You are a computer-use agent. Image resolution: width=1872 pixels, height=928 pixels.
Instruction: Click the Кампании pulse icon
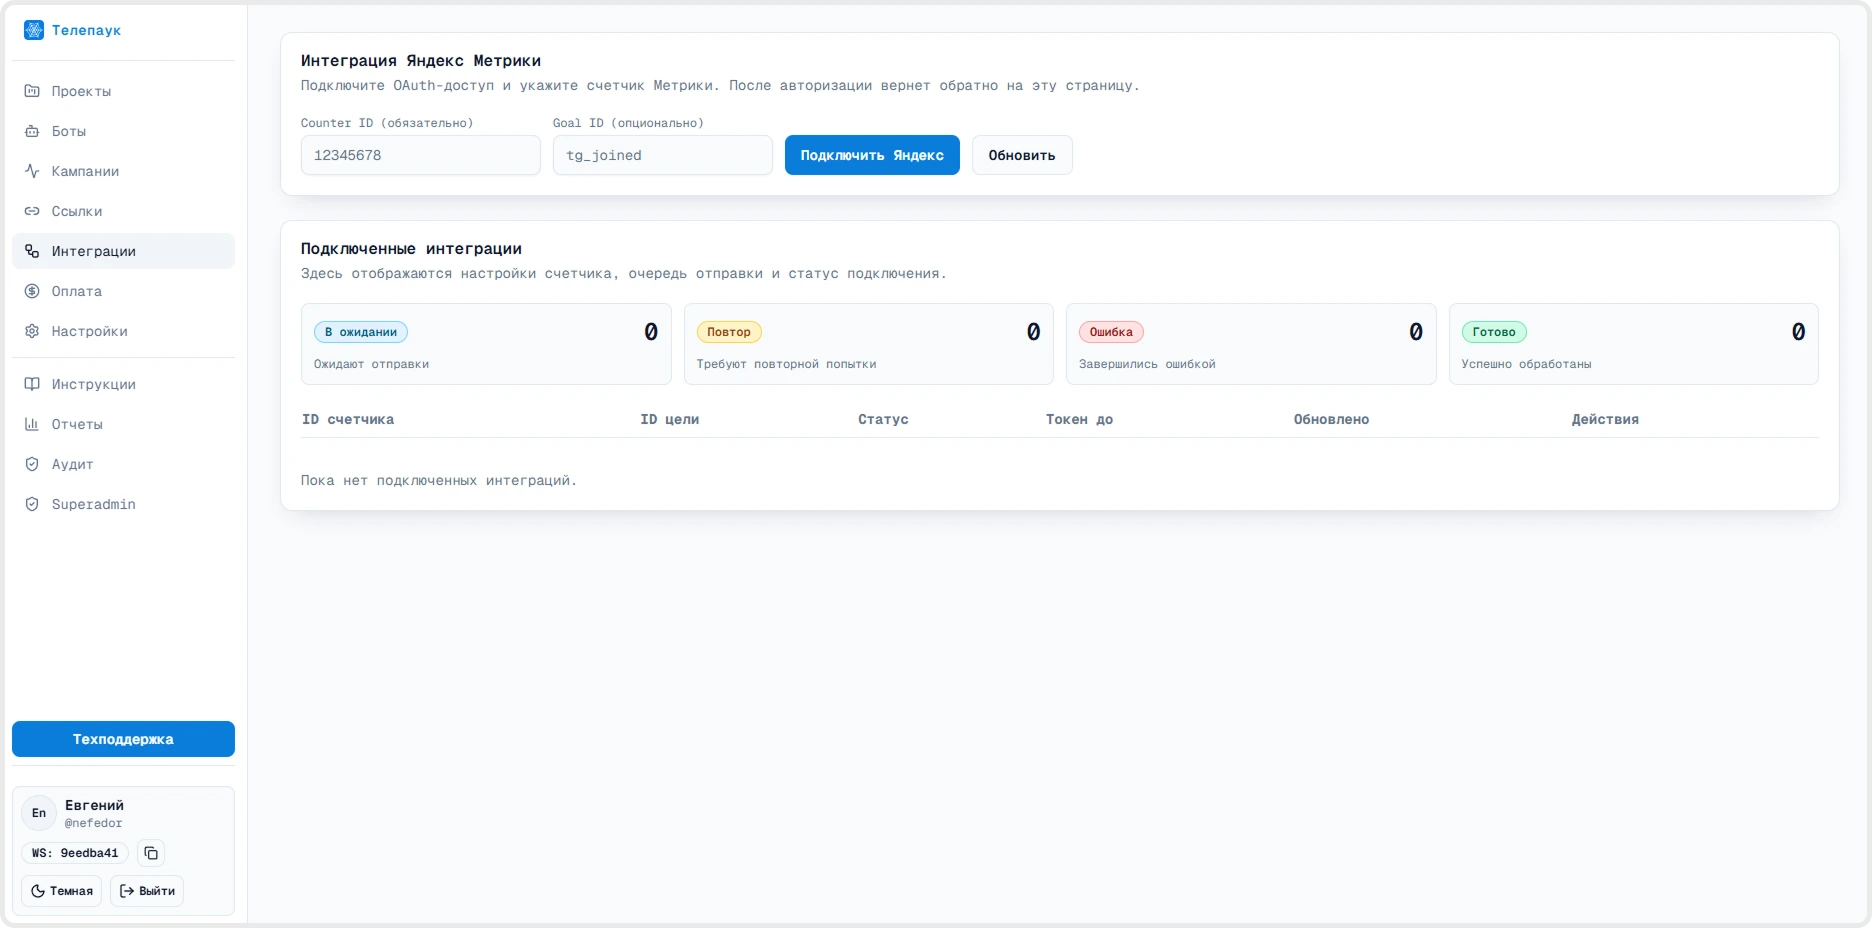pos(32,171)
